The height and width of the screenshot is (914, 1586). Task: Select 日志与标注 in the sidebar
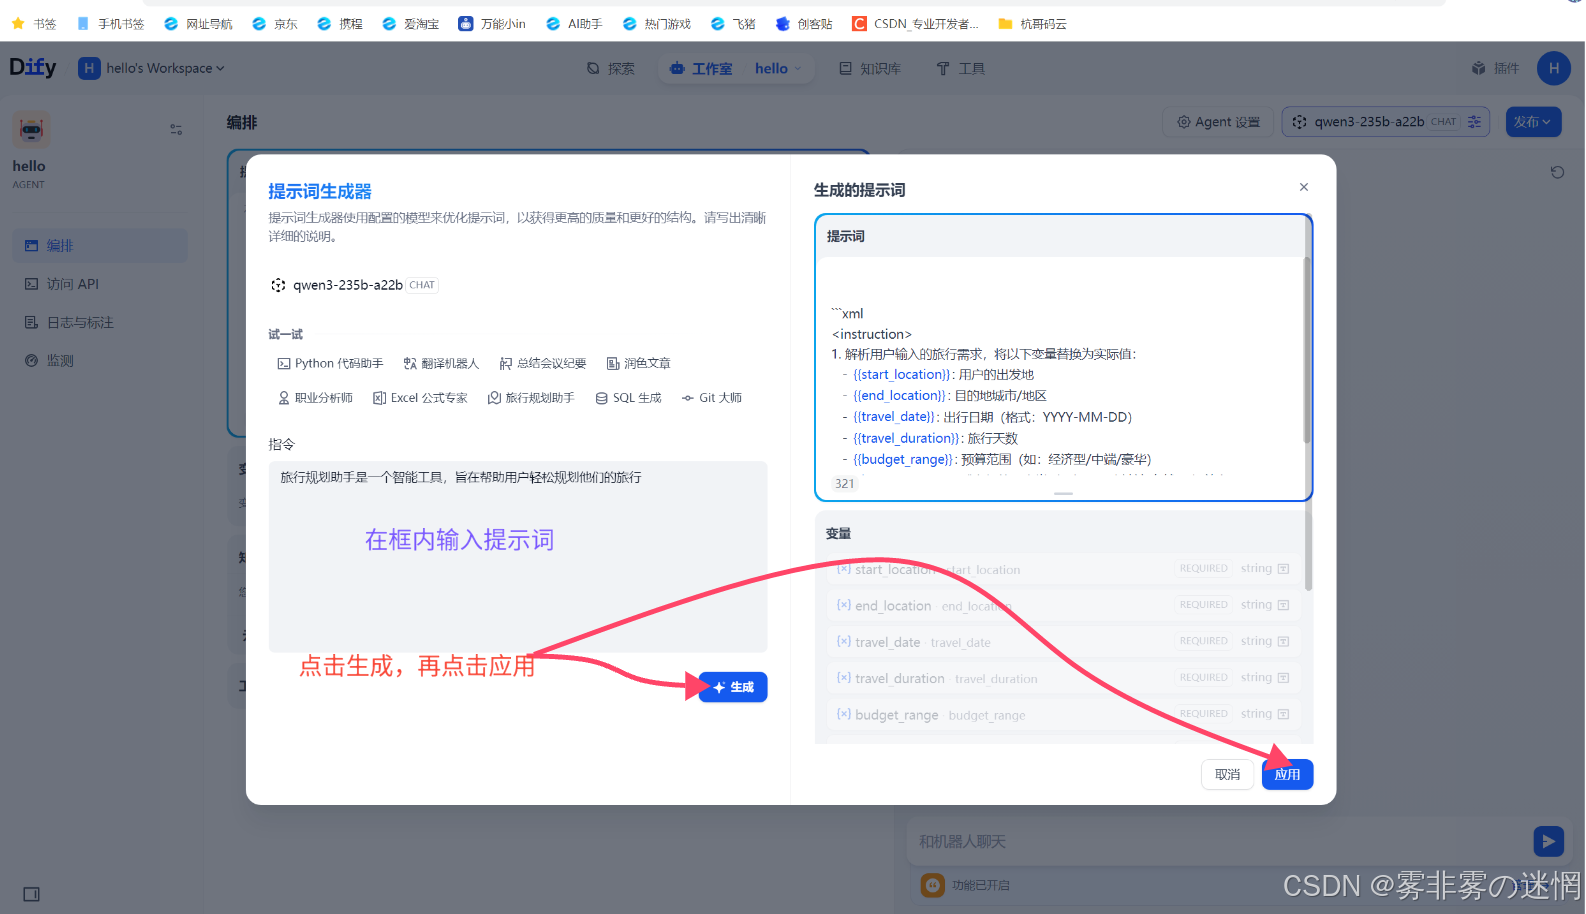click(99, 322)
